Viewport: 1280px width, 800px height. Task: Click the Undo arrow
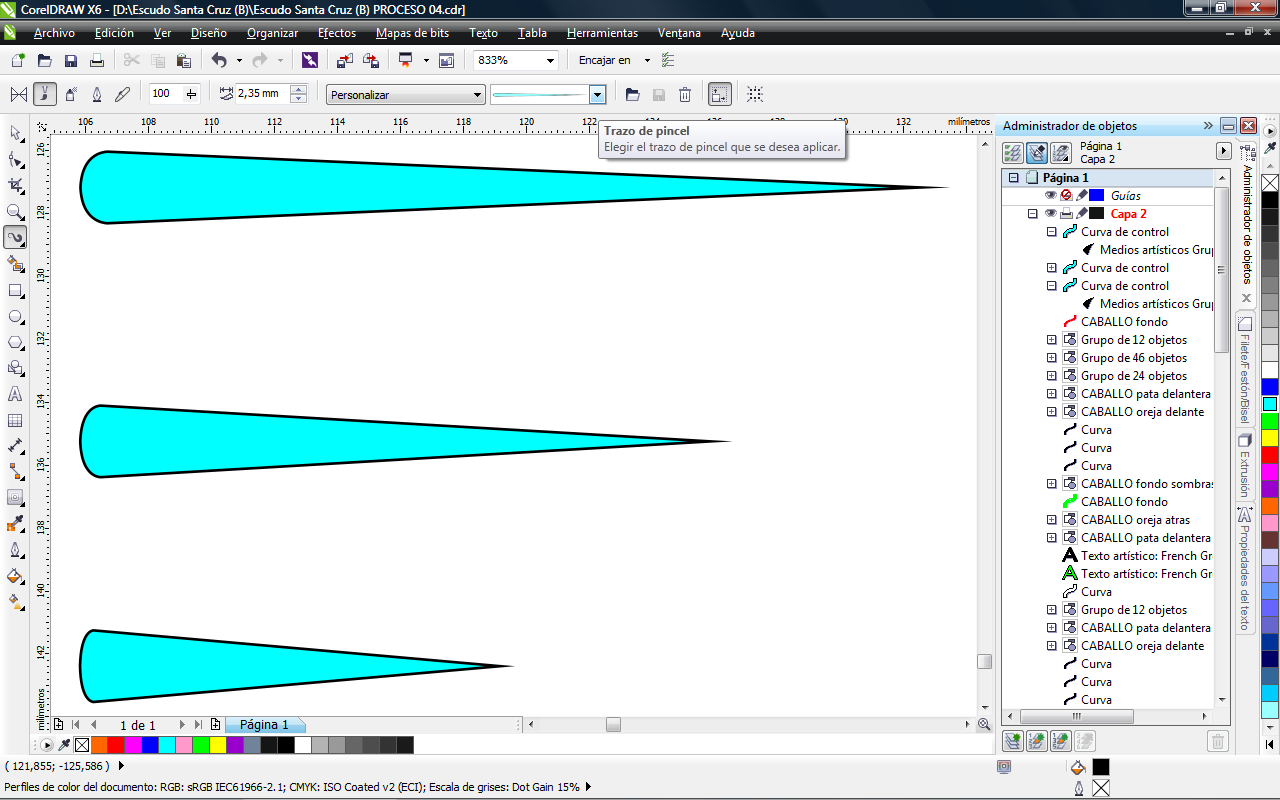pyautogui.click(x=218, y=60)
